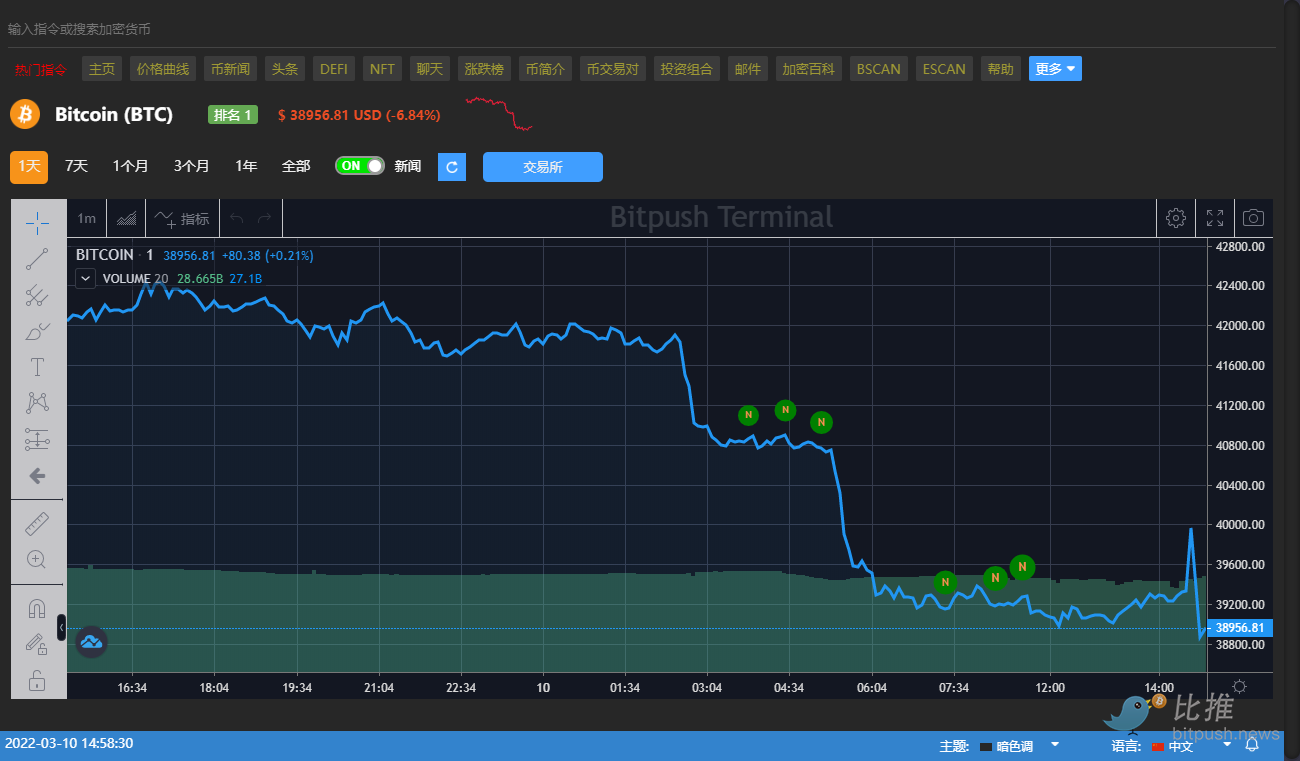Click the Bitcoin logo icon
Screen dimensions: 1300x761
click(x=25, y=114)
